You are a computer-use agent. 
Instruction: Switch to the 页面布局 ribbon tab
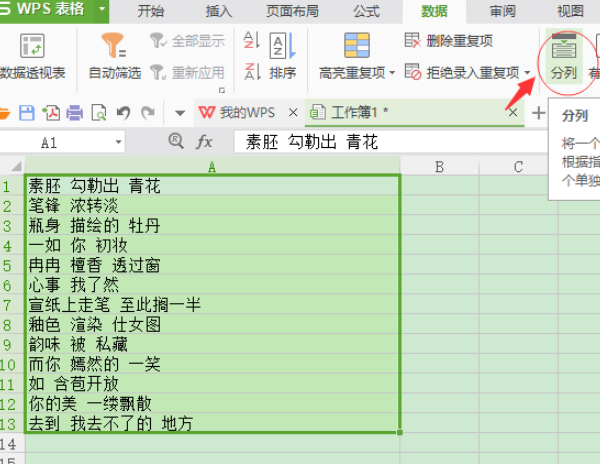click(x=293, y=11)
